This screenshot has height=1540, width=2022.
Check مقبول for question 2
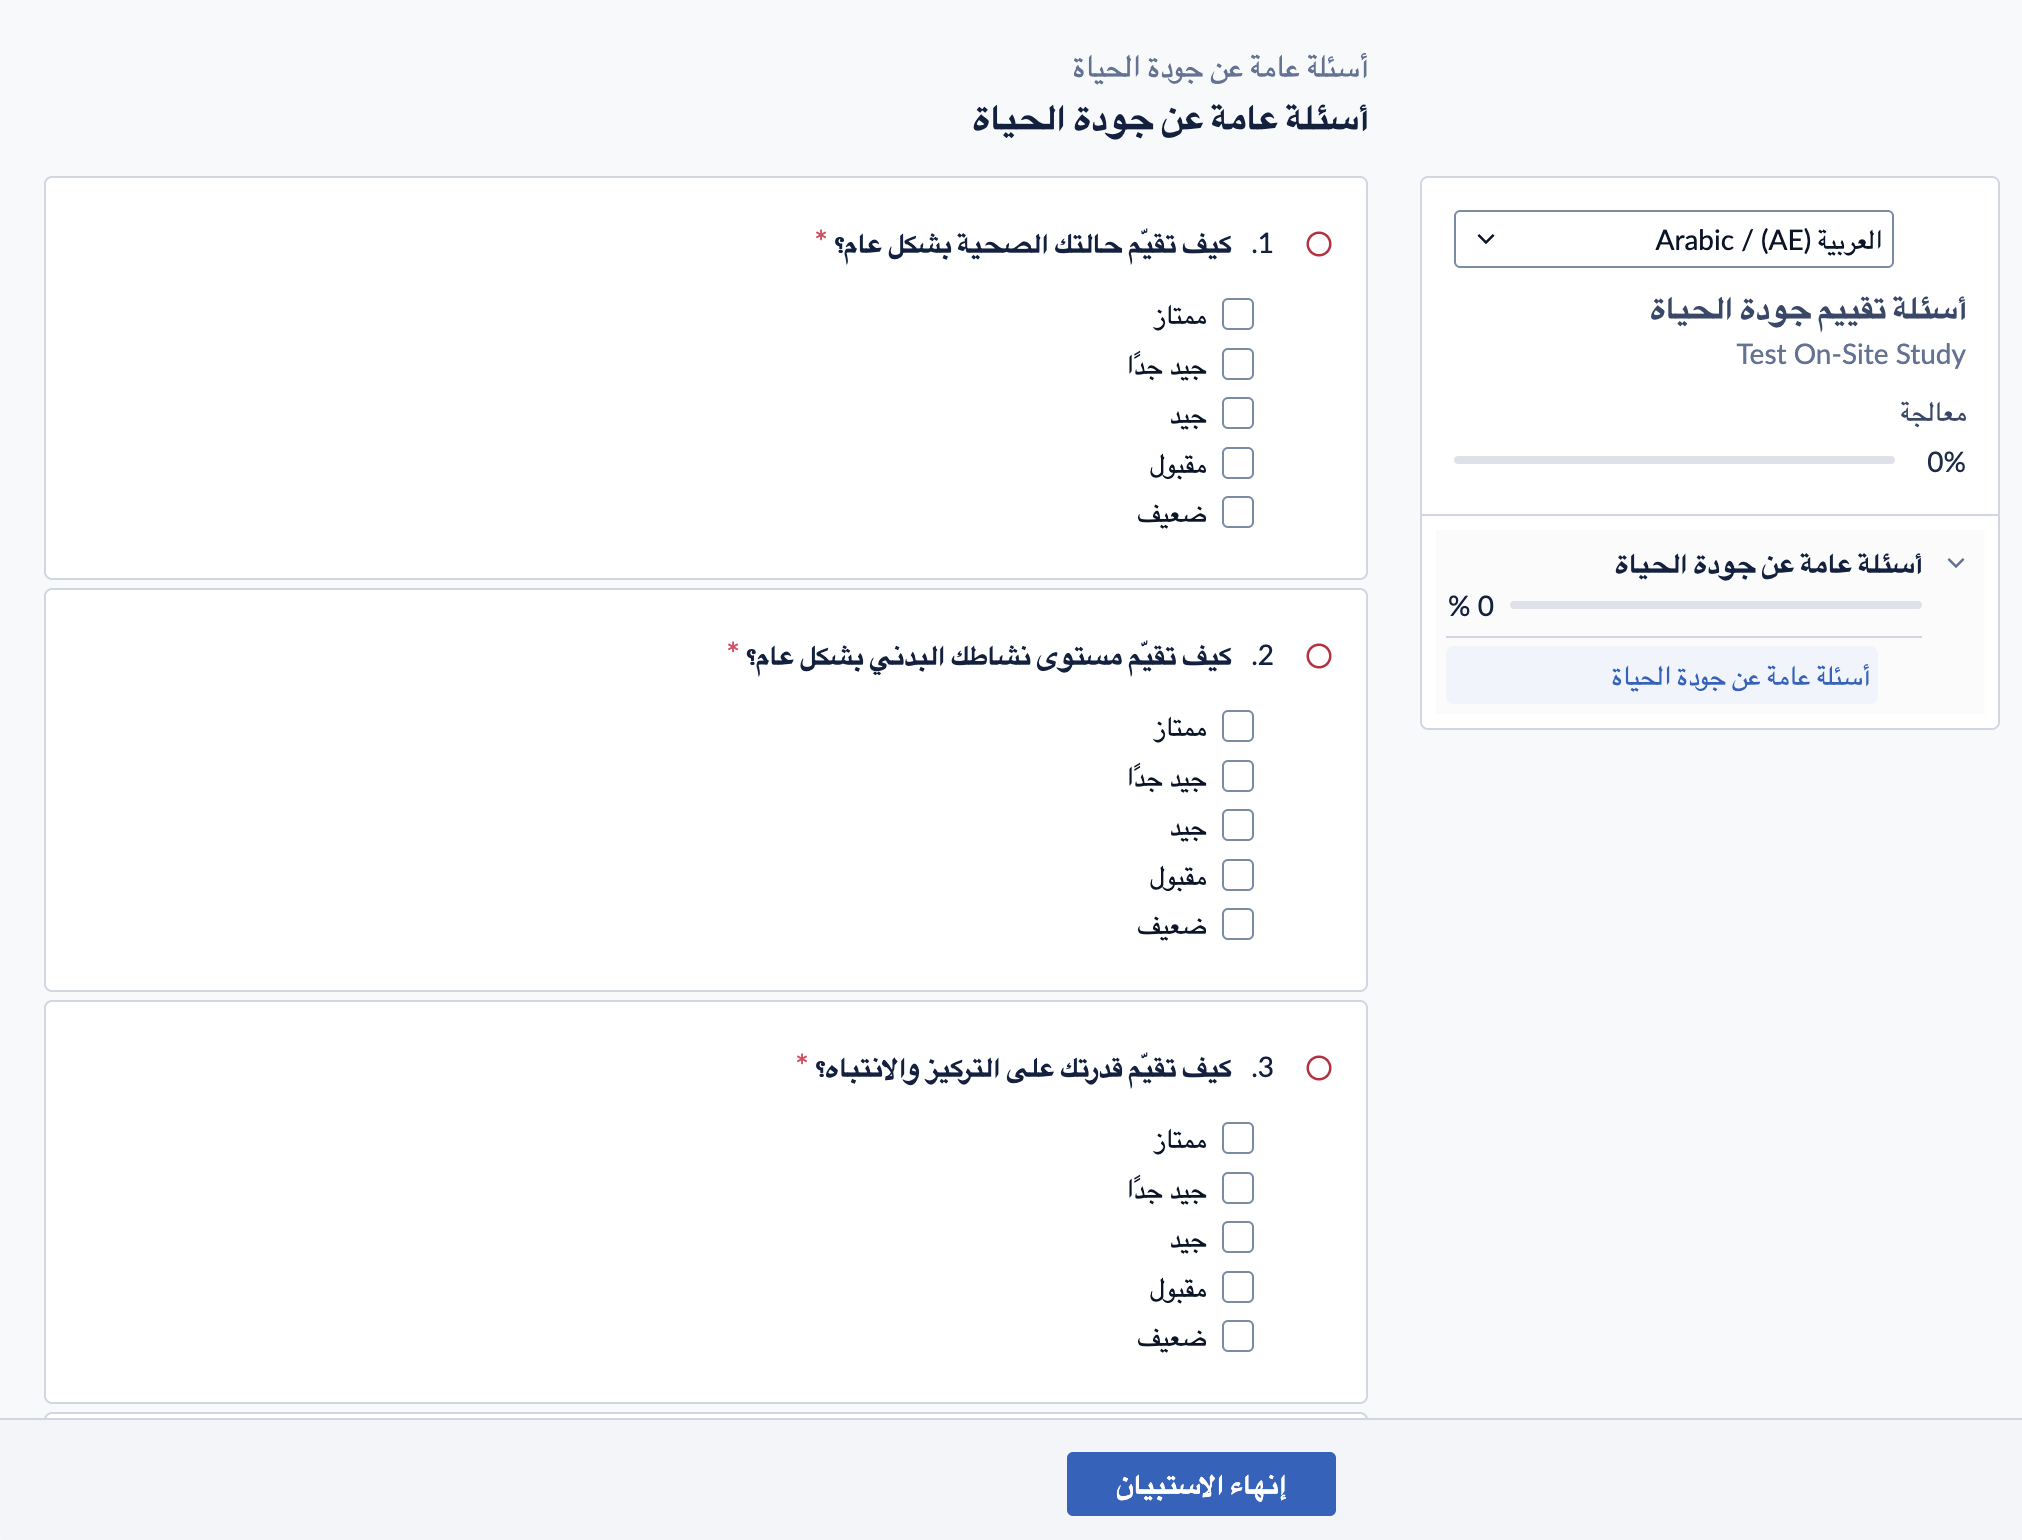[1238, 875]
